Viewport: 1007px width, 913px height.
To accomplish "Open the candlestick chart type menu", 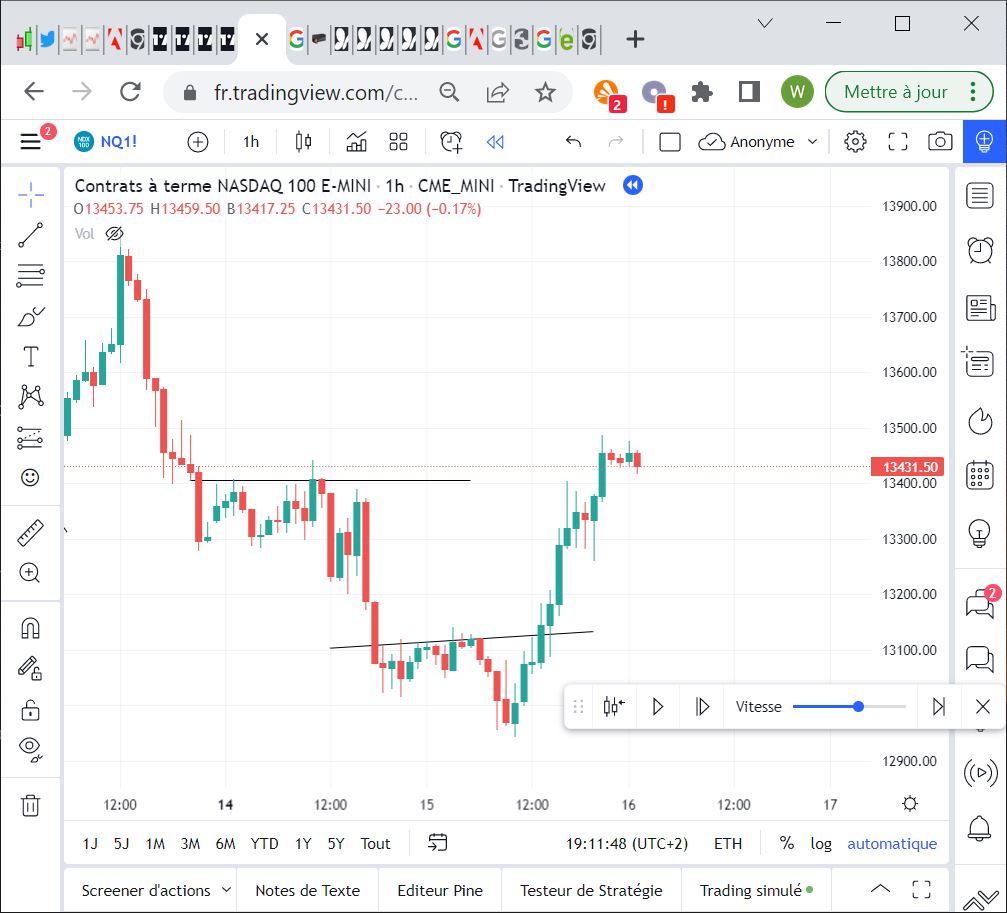I will click(x=303, y=141).
